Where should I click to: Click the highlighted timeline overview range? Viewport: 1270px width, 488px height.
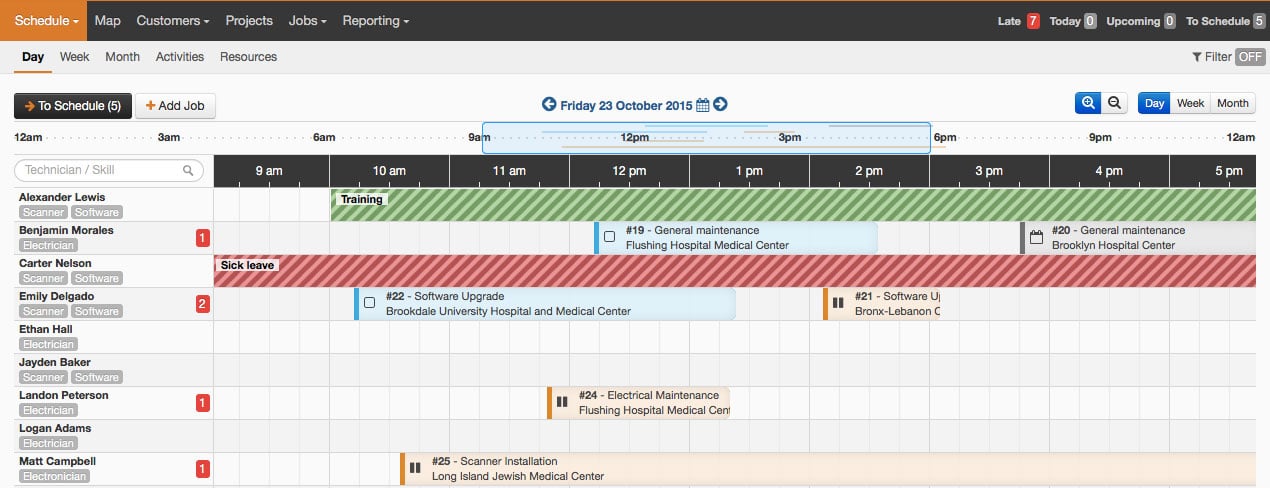706,138
